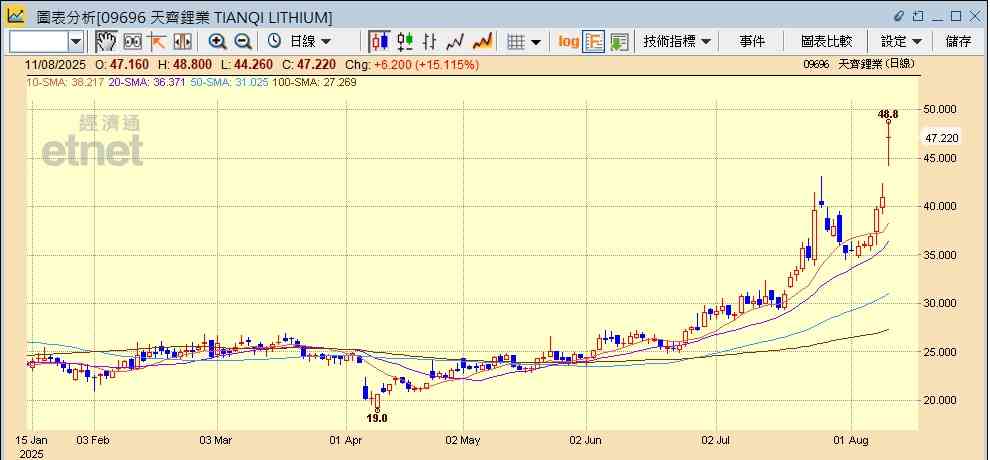Viewport: 990px width, 460px height.
Task: Click the stock code input field
Action: click(x=39, y=42)
